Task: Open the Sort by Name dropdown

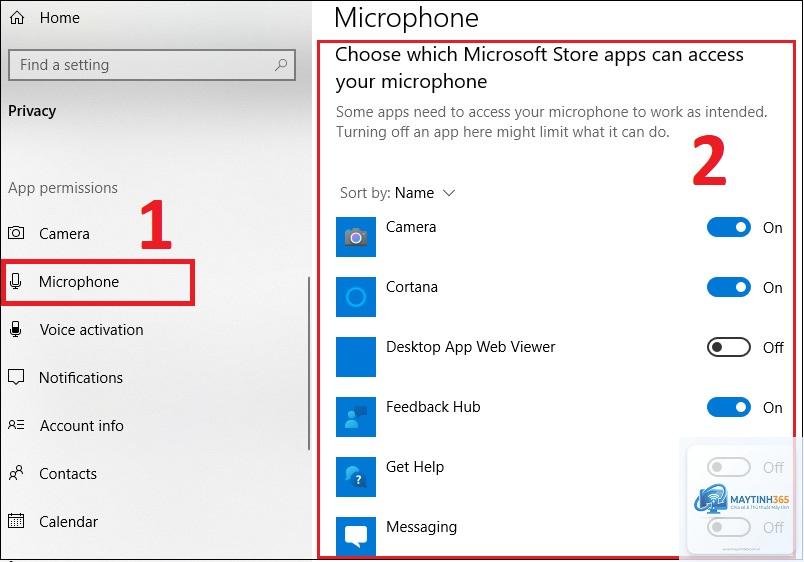Action: tap(397, 193)
